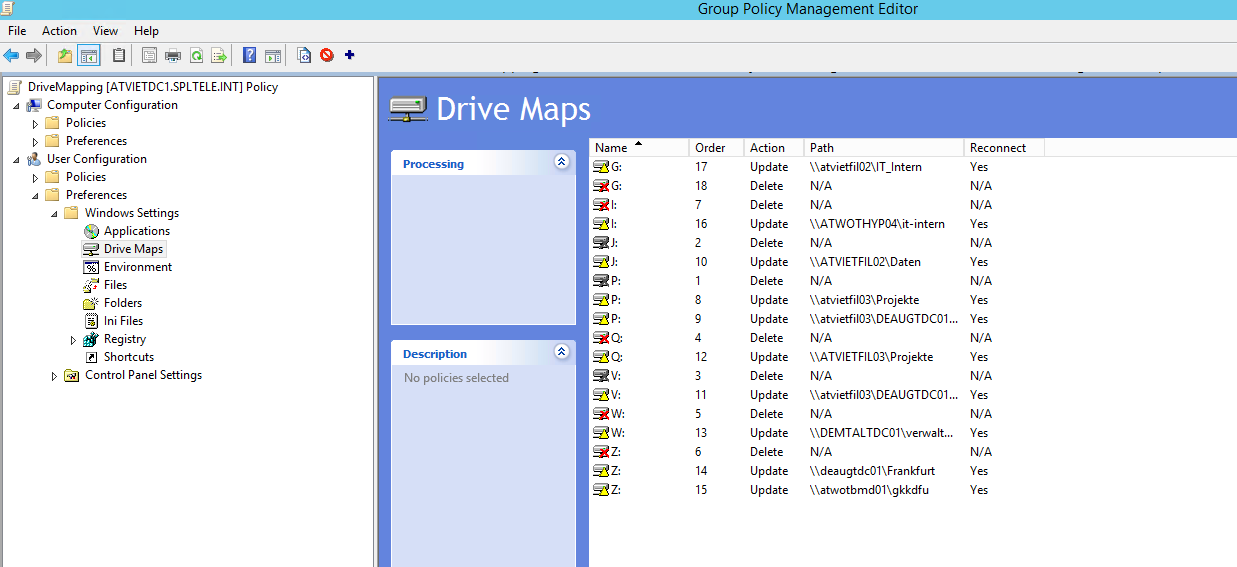Click the drive icon of W: order 13
1237x567 pixels.
(x=601, y=433)
